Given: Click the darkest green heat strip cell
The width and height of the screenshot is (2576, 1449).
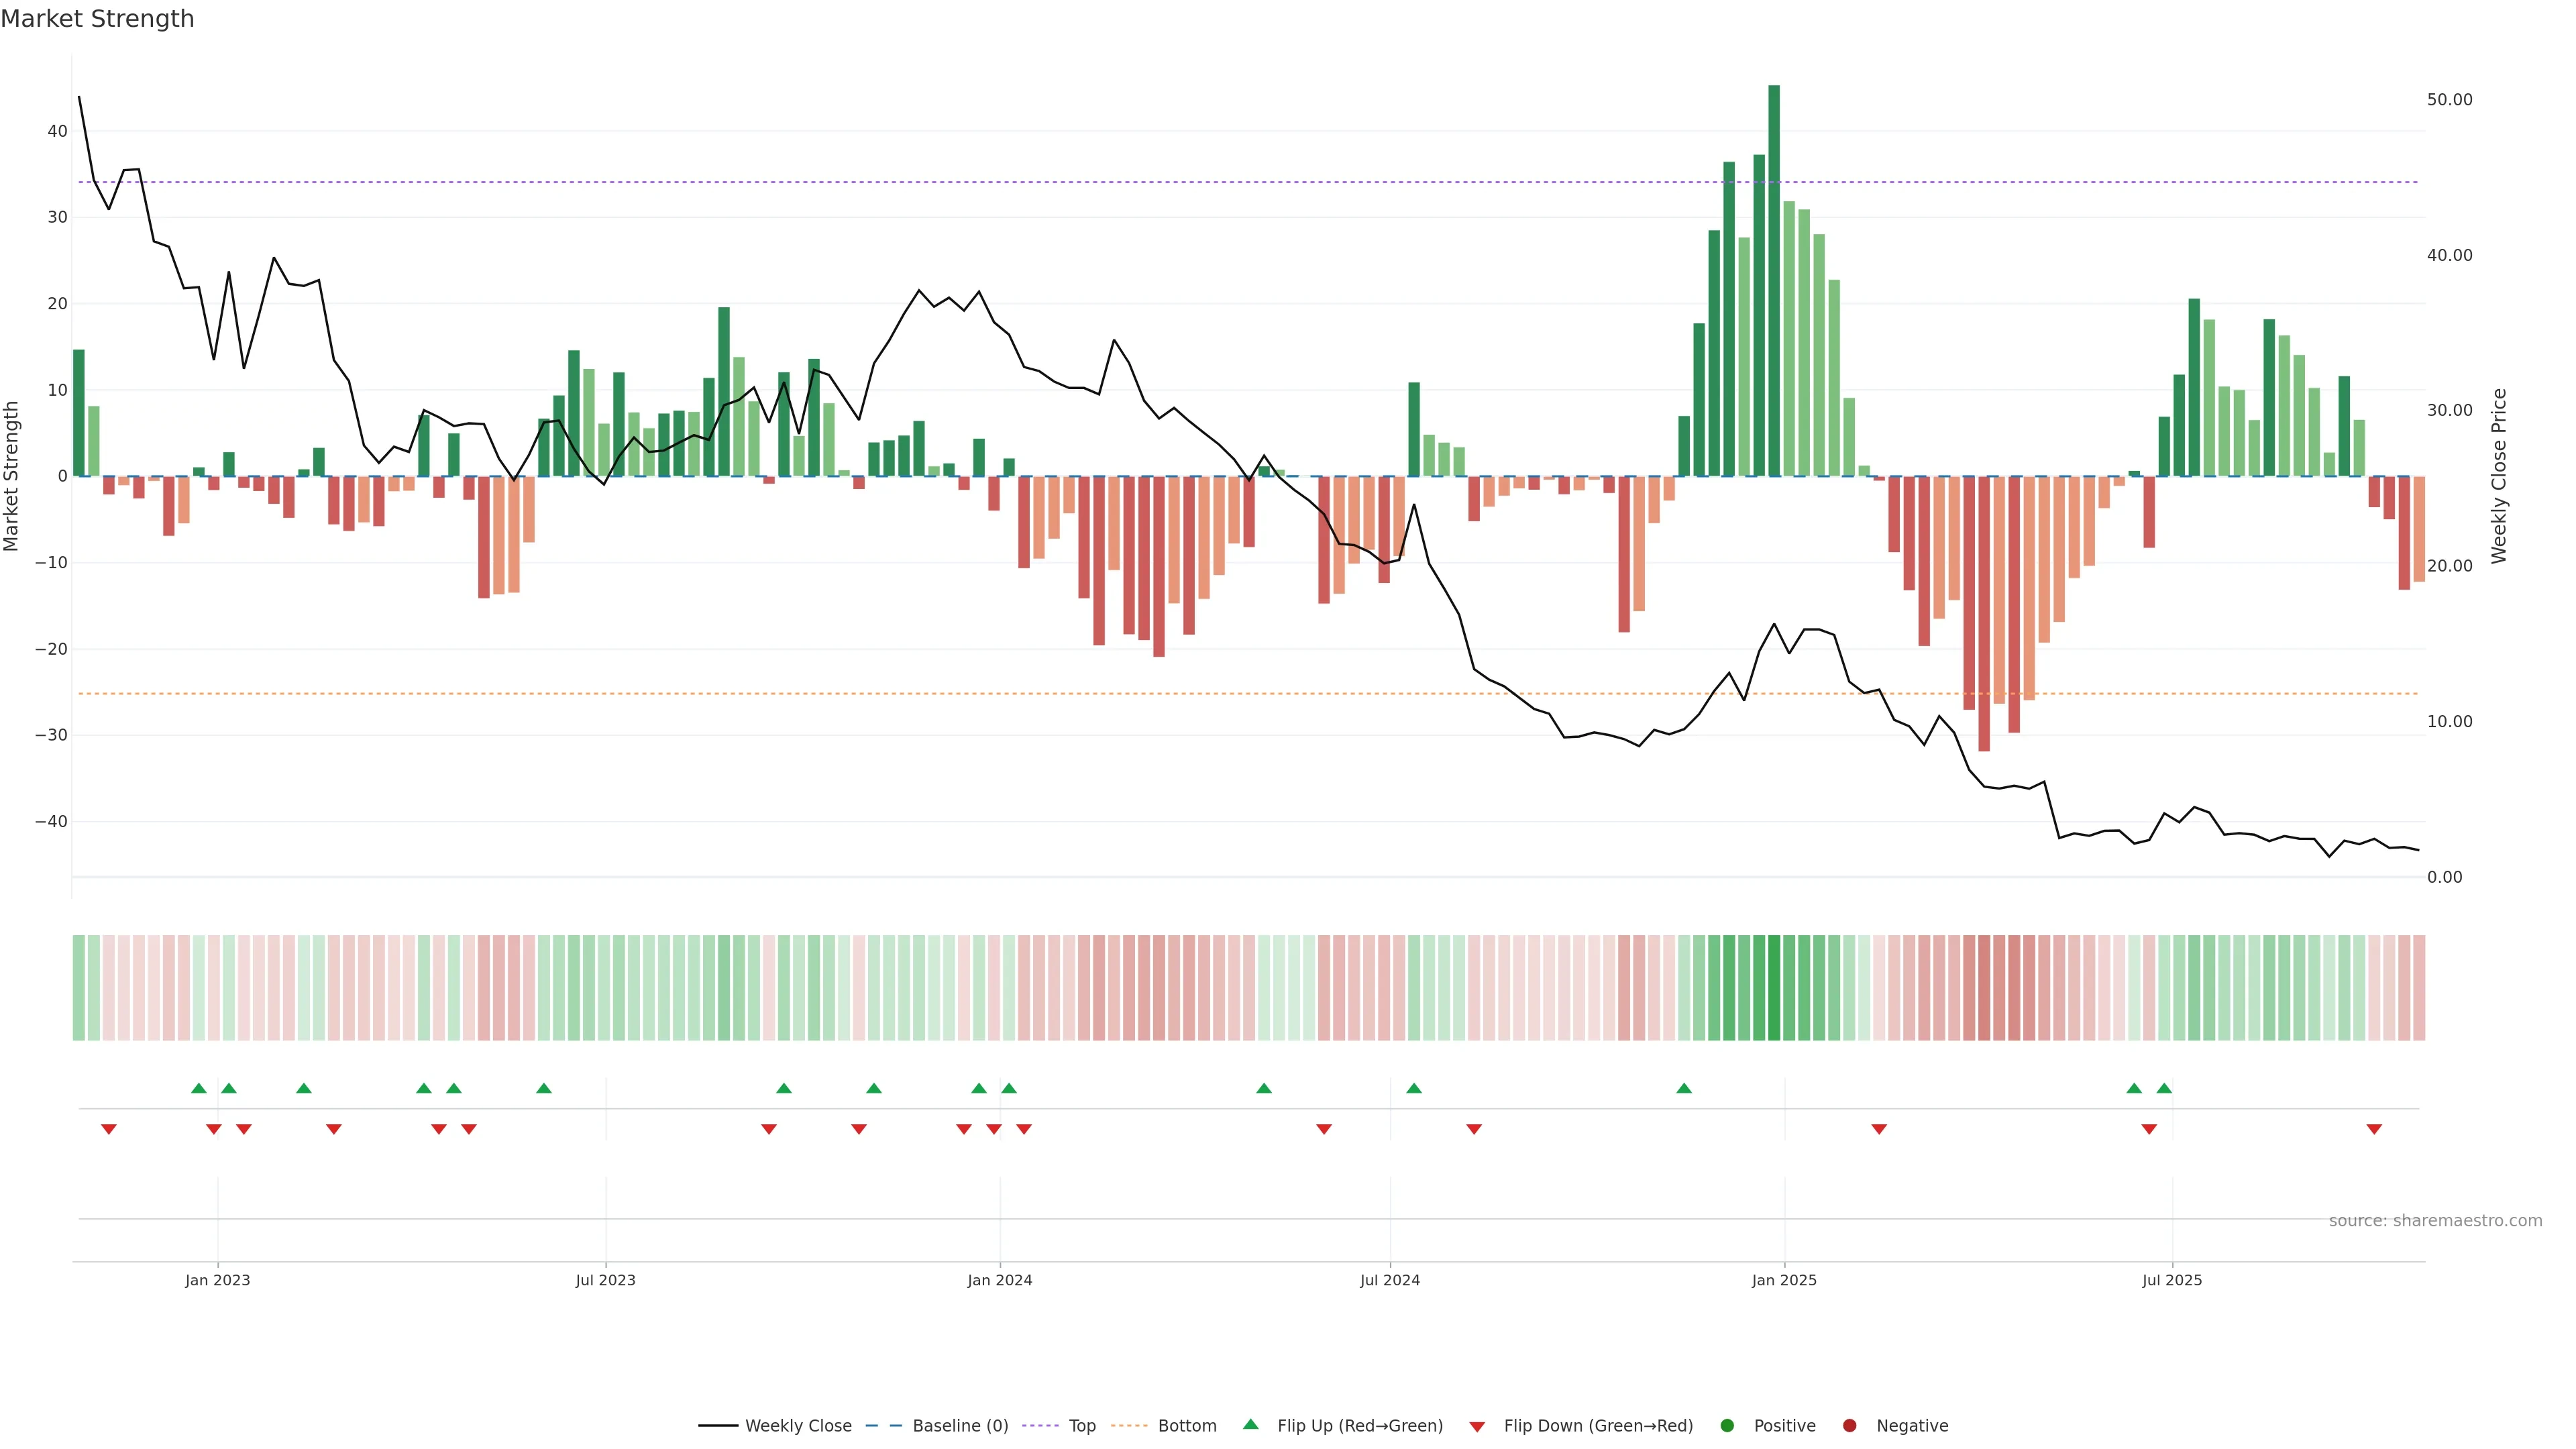Looking at the screenshot, I should pos(1774,988).
